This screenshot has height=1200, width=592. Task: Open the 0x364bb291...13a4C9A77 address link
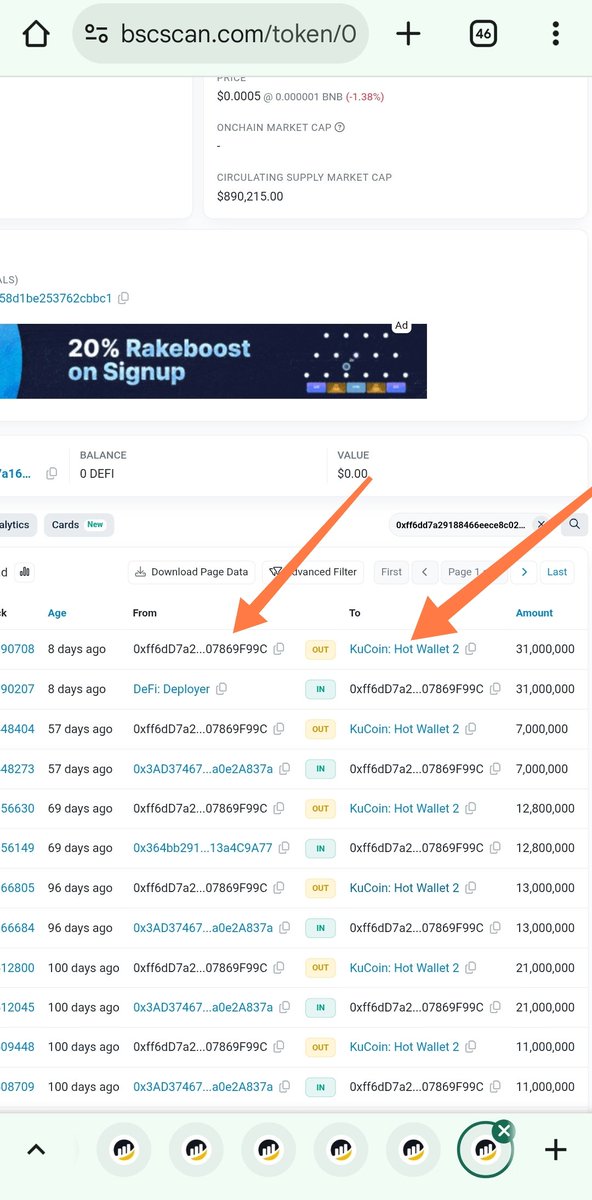click(x=203, y=848)
